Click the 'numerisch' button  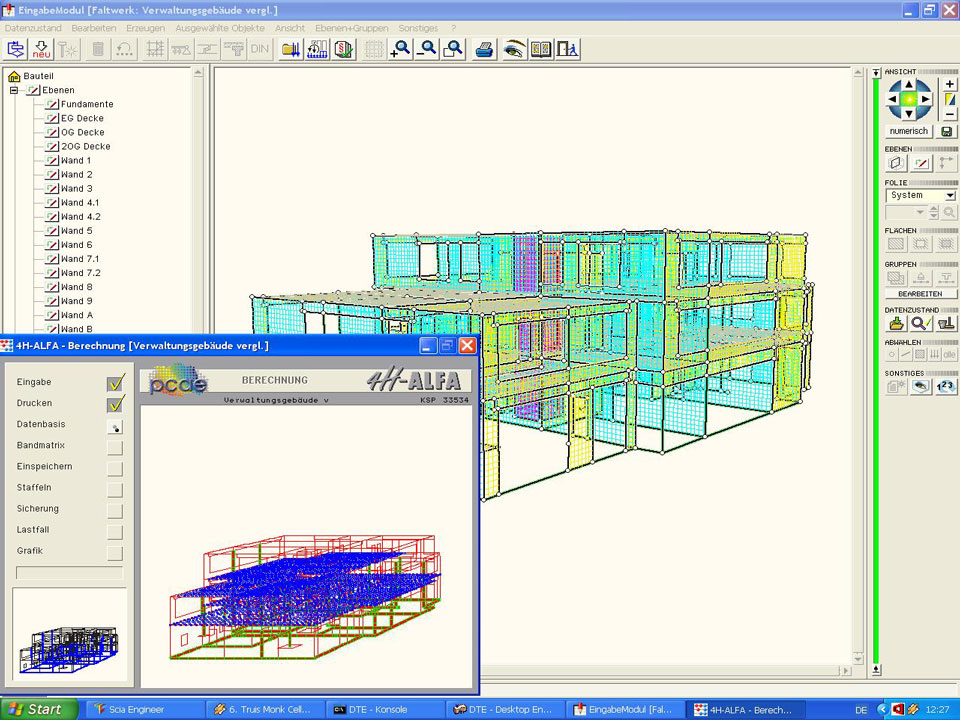click(909, 131)
